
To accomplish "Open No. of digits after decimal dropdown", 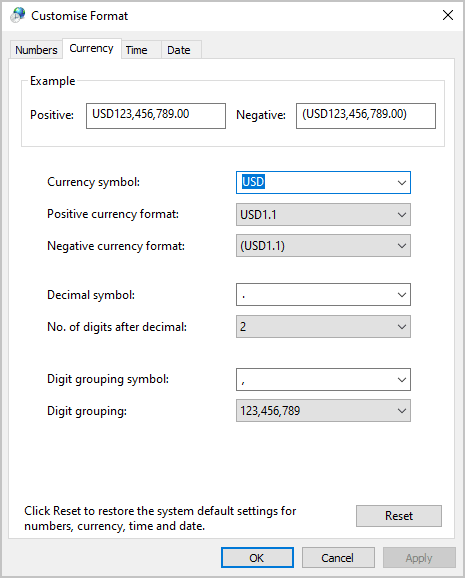I will pyautogui.click(x=323, y=327).
